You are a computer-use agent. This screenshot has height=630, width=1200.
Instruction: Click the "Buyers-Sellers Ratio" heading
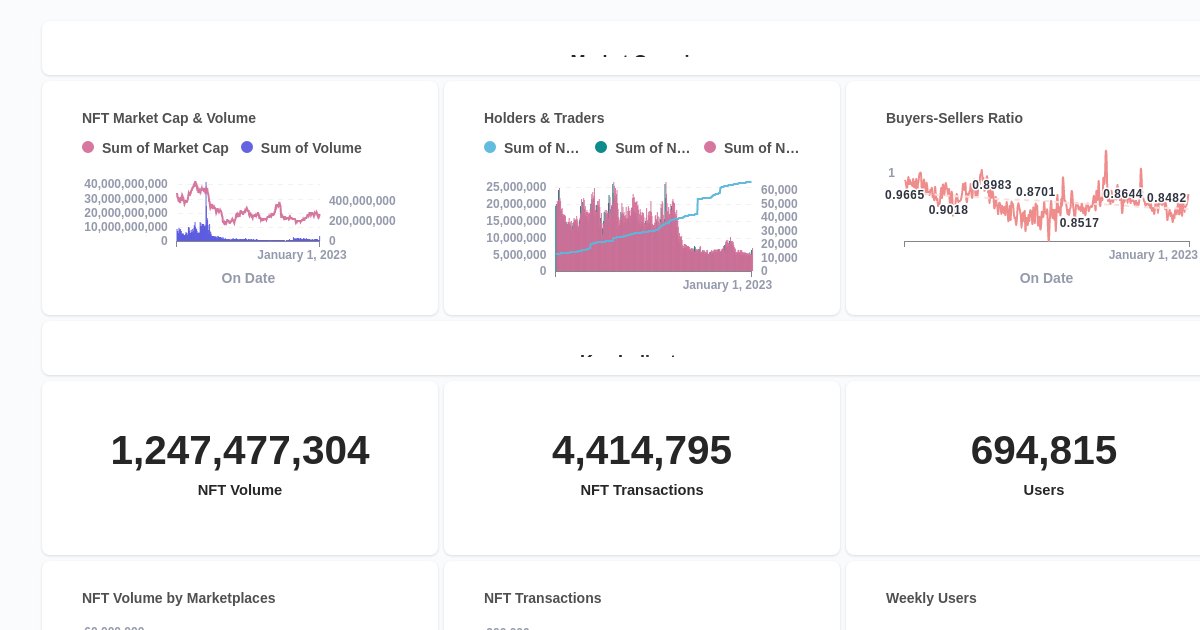click(954, 118)
